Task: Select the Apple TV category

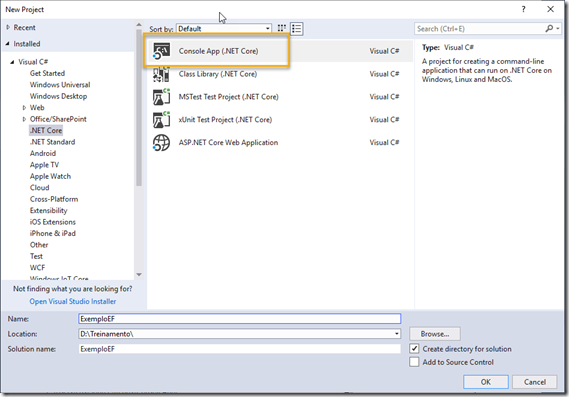Action: (44, 165)
